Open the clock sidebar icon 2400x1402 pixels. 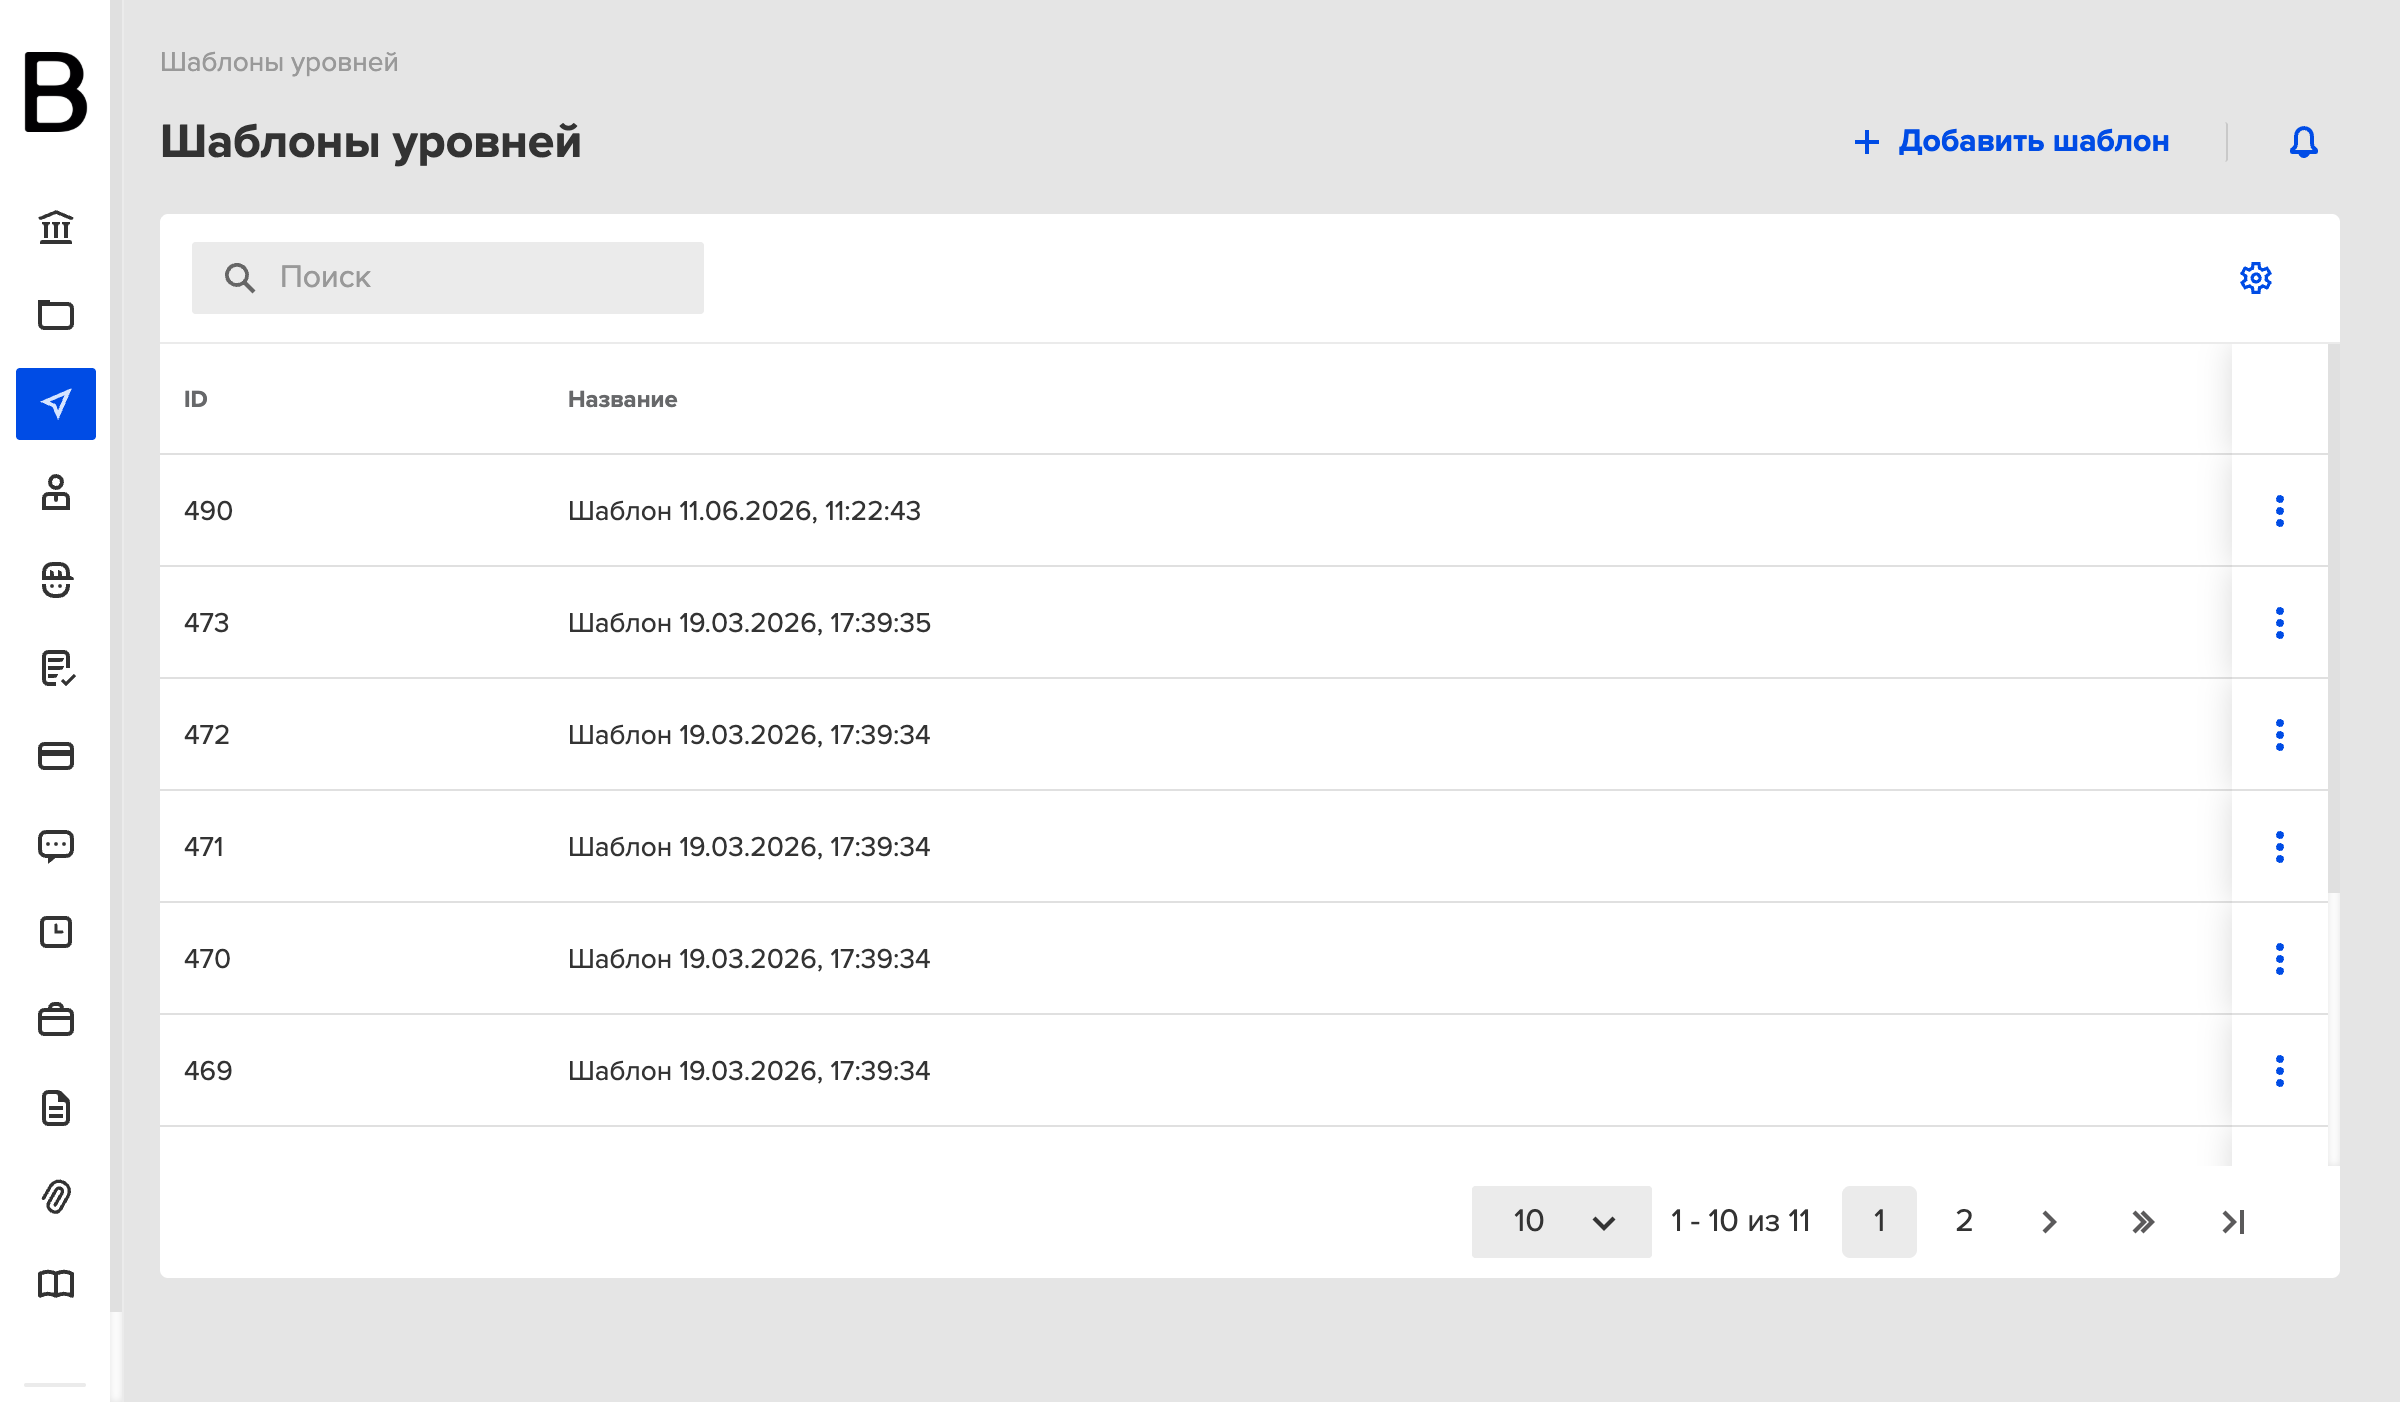pos(56,932)
